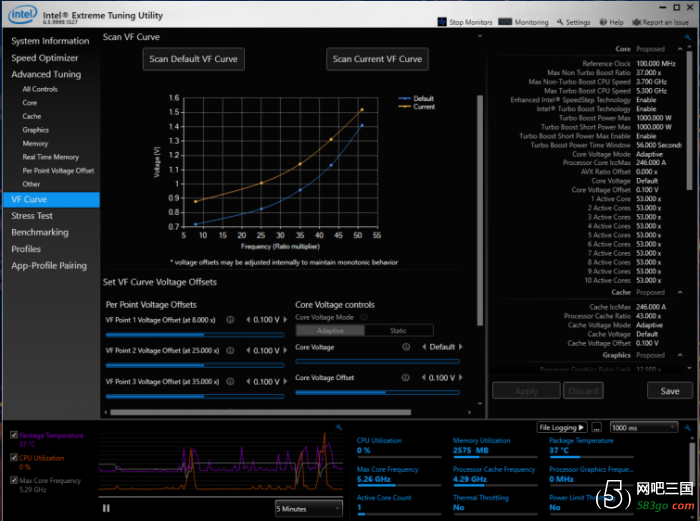Viewport: 700px width, 521px height.
Task: Open the Monitoring view icon
Action: point(505,22)
